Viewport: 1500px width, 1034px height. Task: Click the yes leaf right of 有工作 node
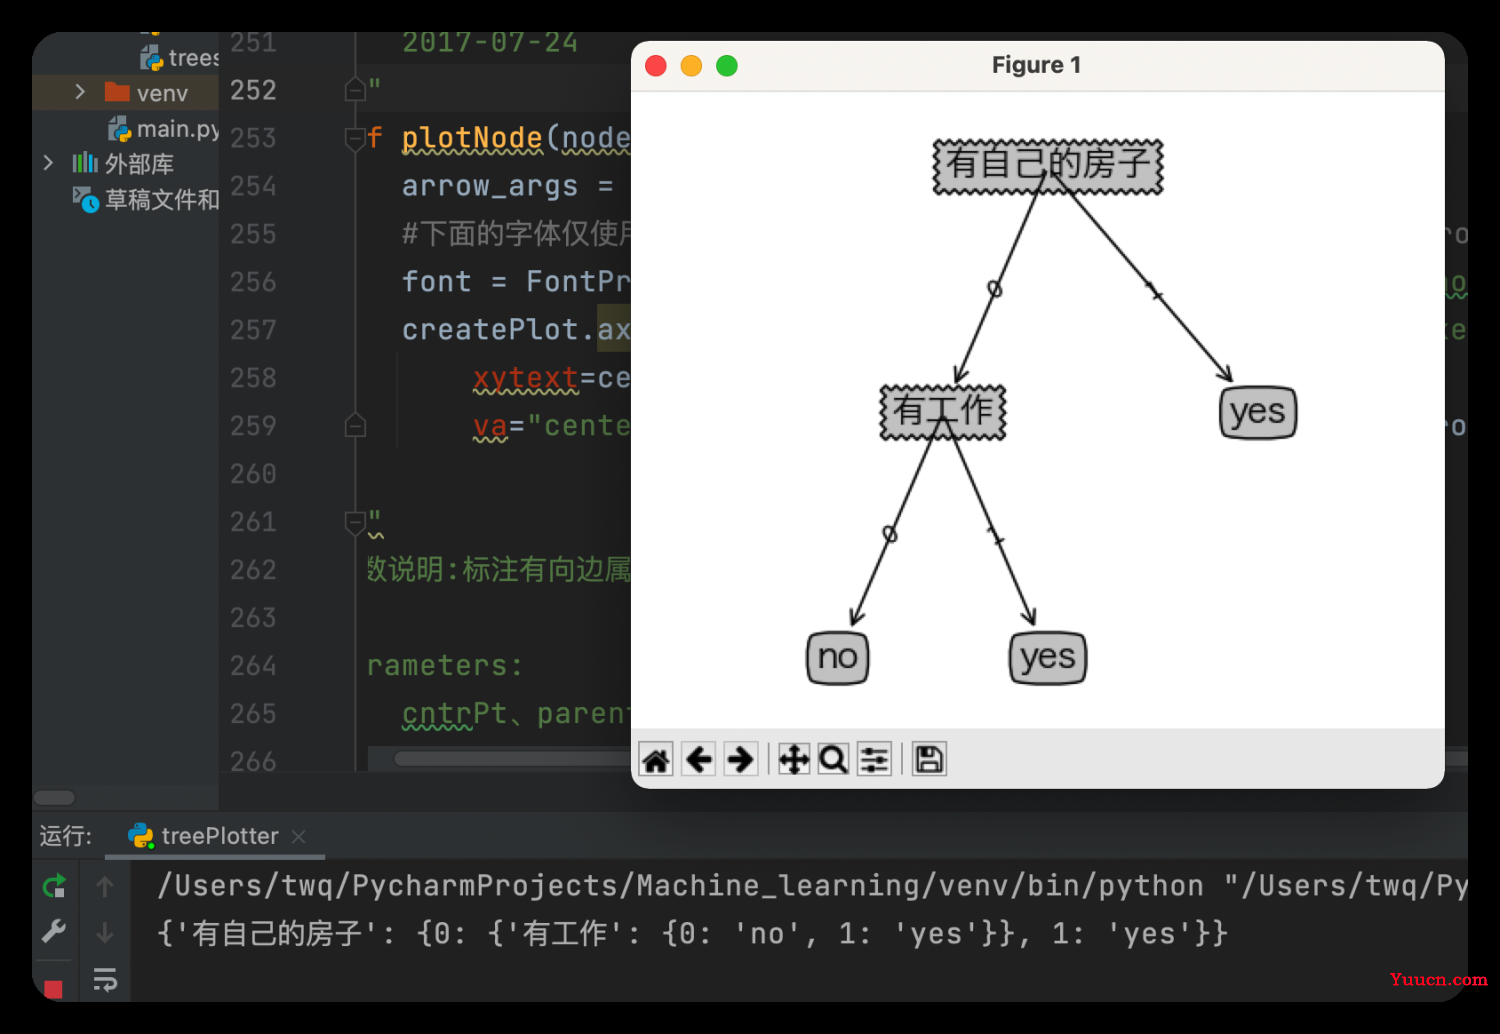pos(1258,412)
